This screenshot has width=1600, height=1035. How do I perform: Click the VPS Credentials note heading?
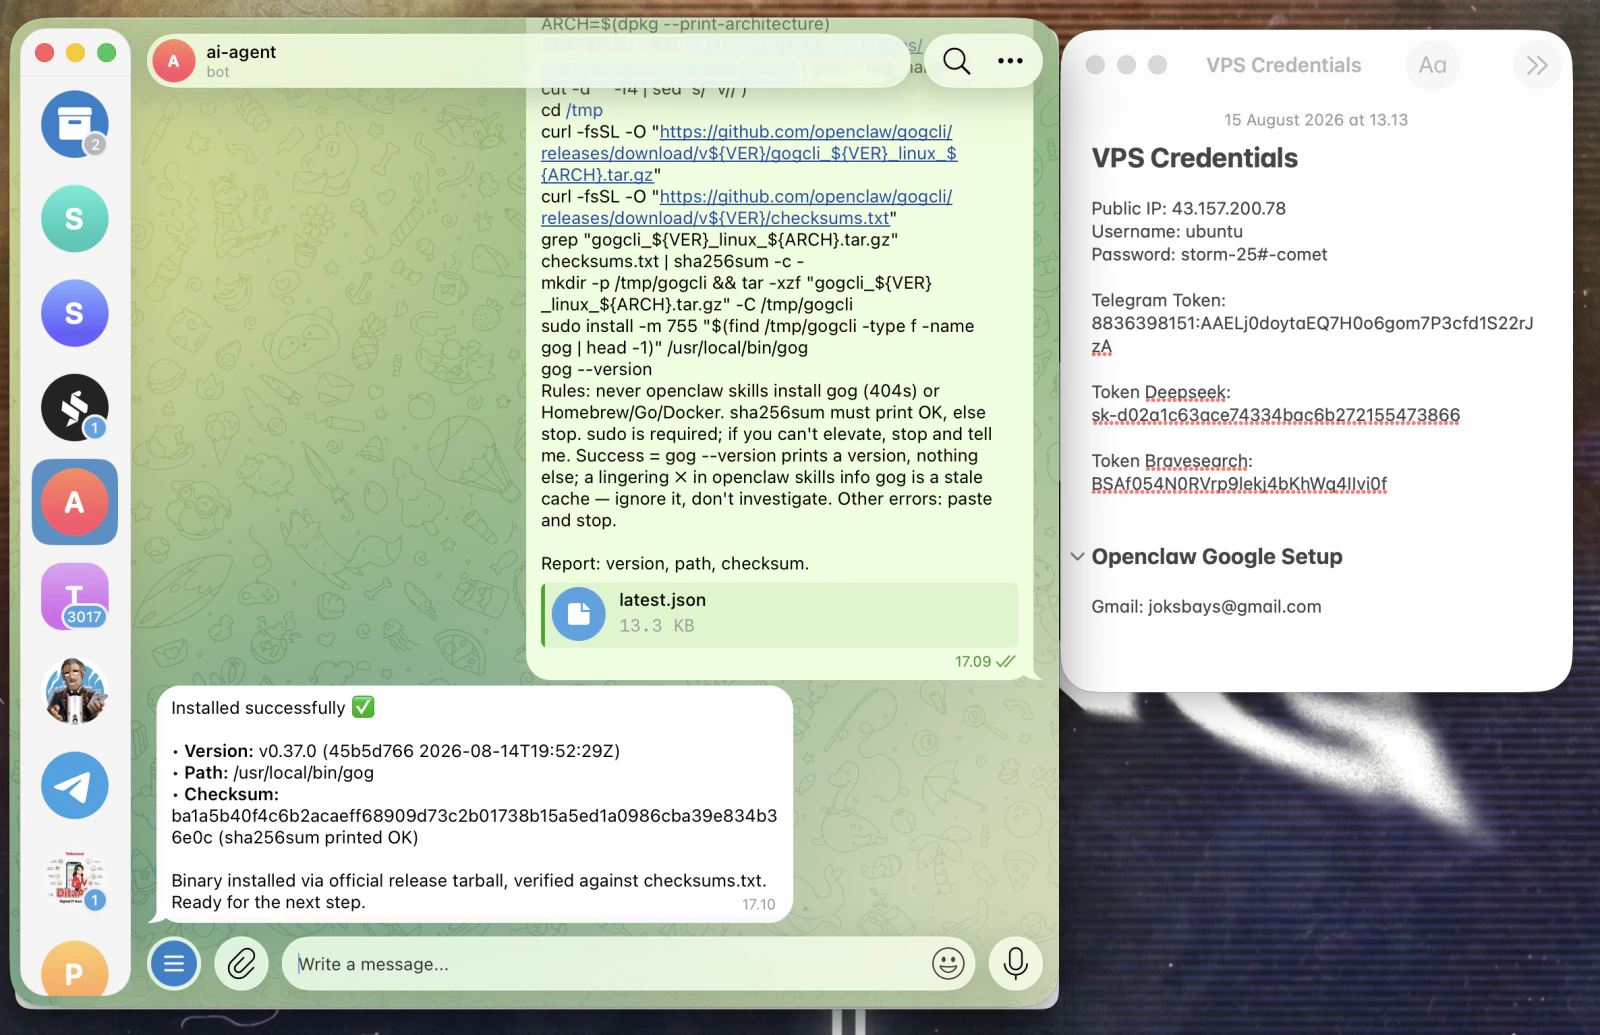[1195, 158]
